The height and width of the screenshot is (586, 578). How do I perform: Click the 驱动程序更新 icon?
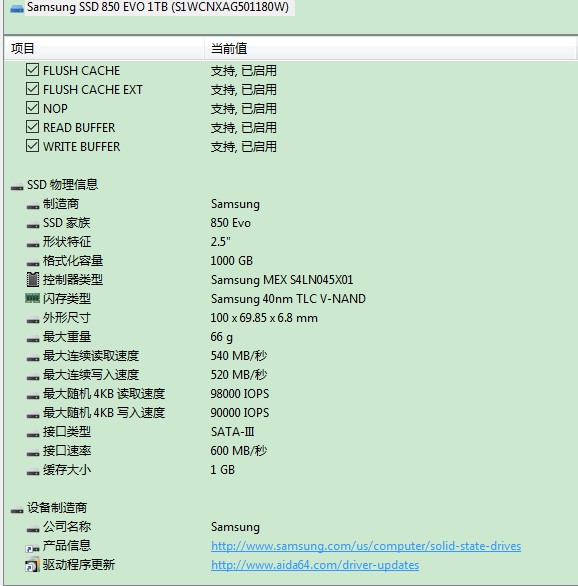point(32,564)
